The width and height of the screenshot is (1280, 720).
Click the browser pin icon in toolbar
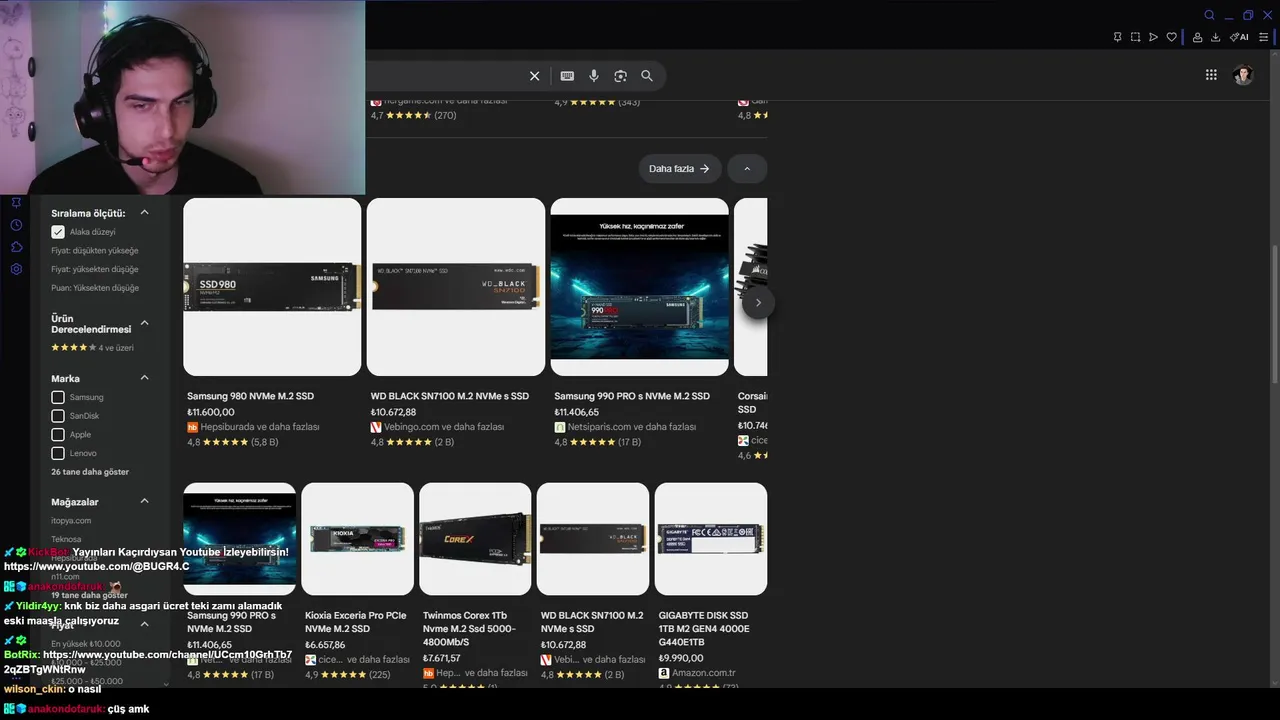1117,37
